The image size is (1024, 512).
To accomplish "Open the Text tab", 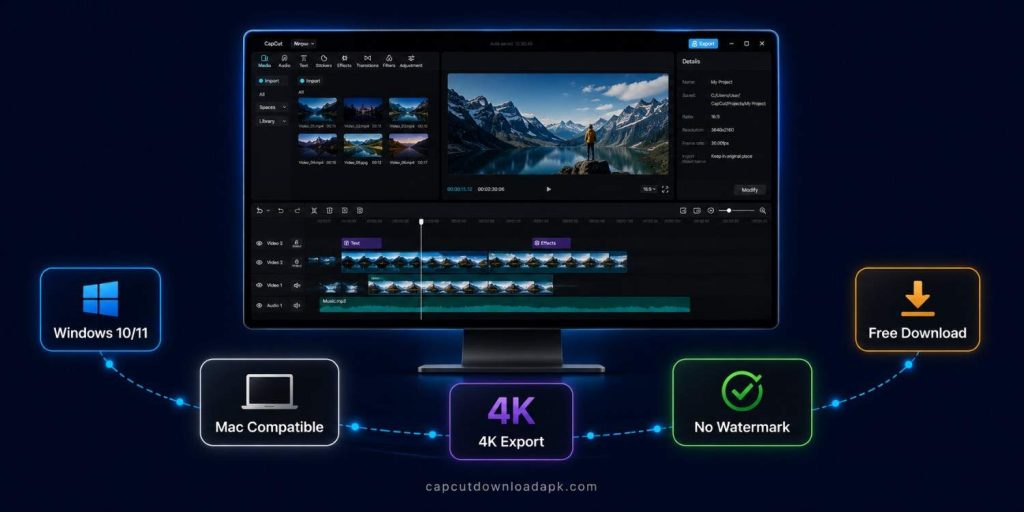I will [304, 61].
